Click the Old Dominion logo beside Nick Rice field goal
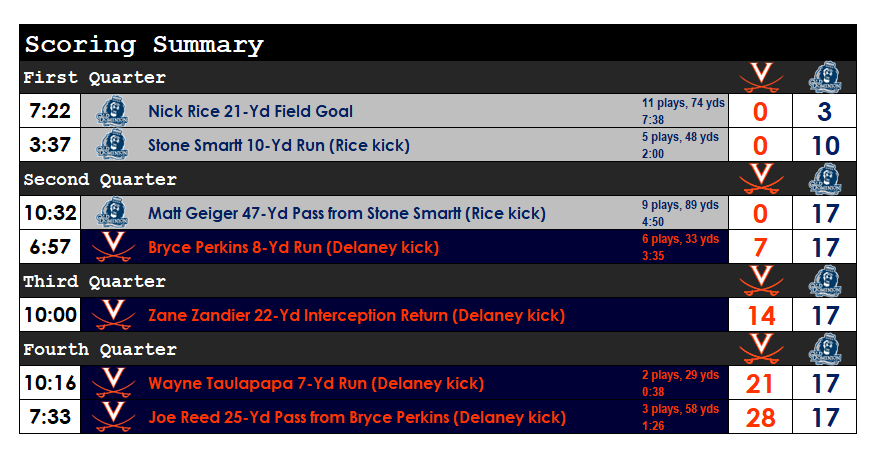The height and width of the screenshot is (459, 885). pyautogui.click(x=113, y=111)
